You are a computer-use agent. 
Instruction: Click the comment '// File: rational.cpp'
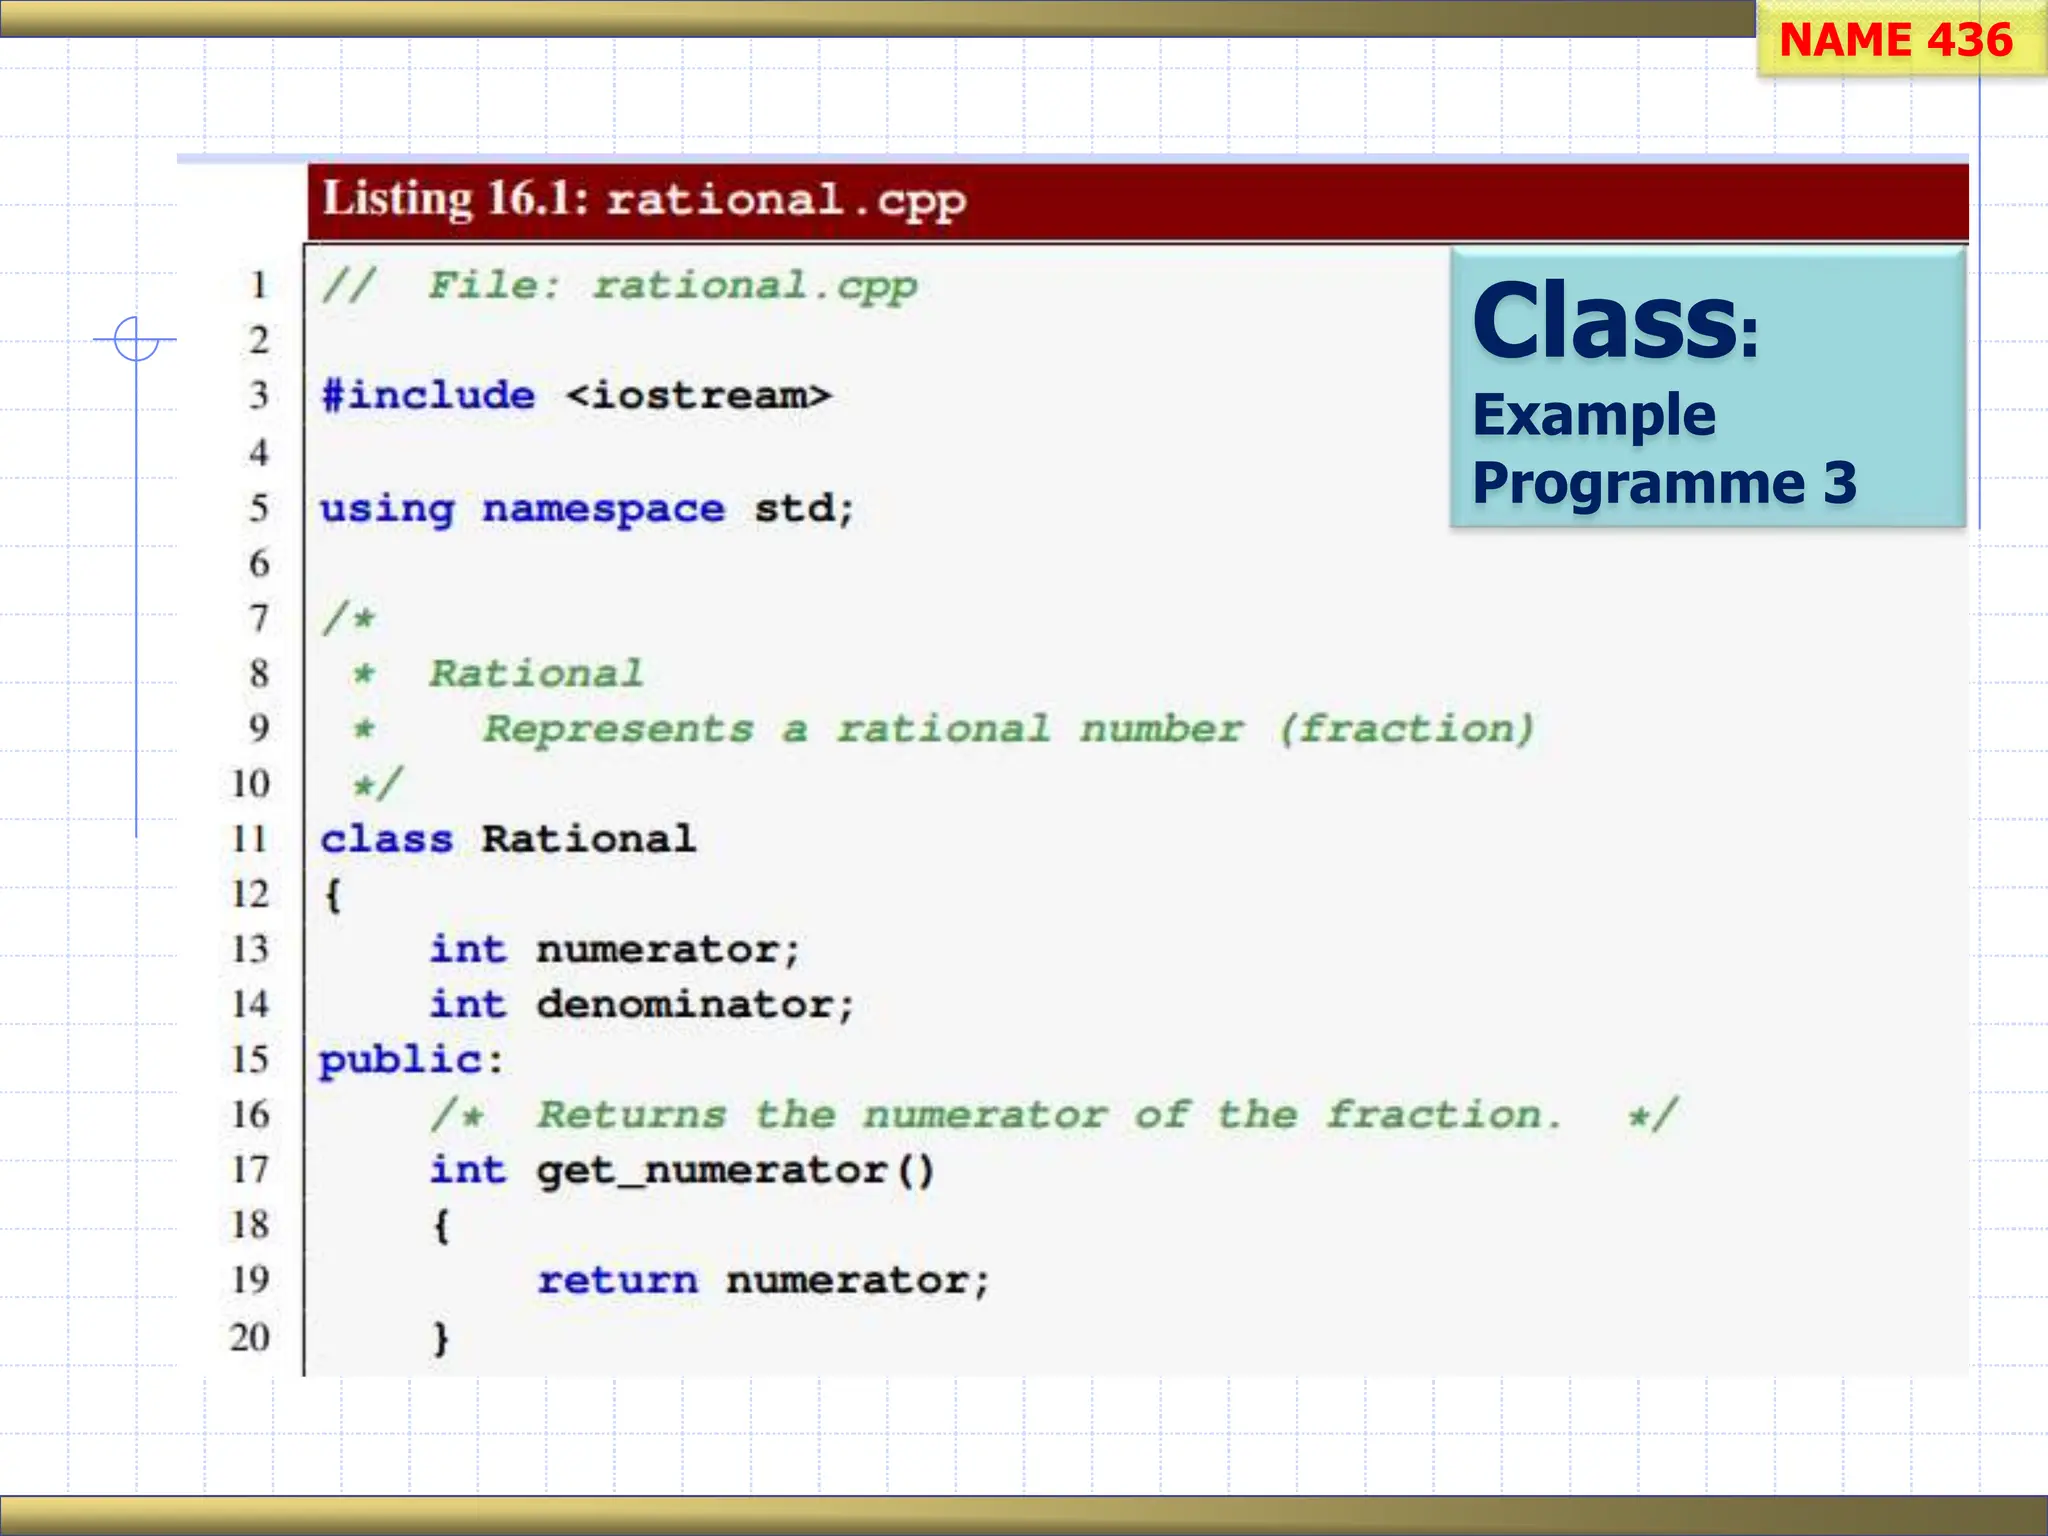pyautogui.click(x=619, y=286)
